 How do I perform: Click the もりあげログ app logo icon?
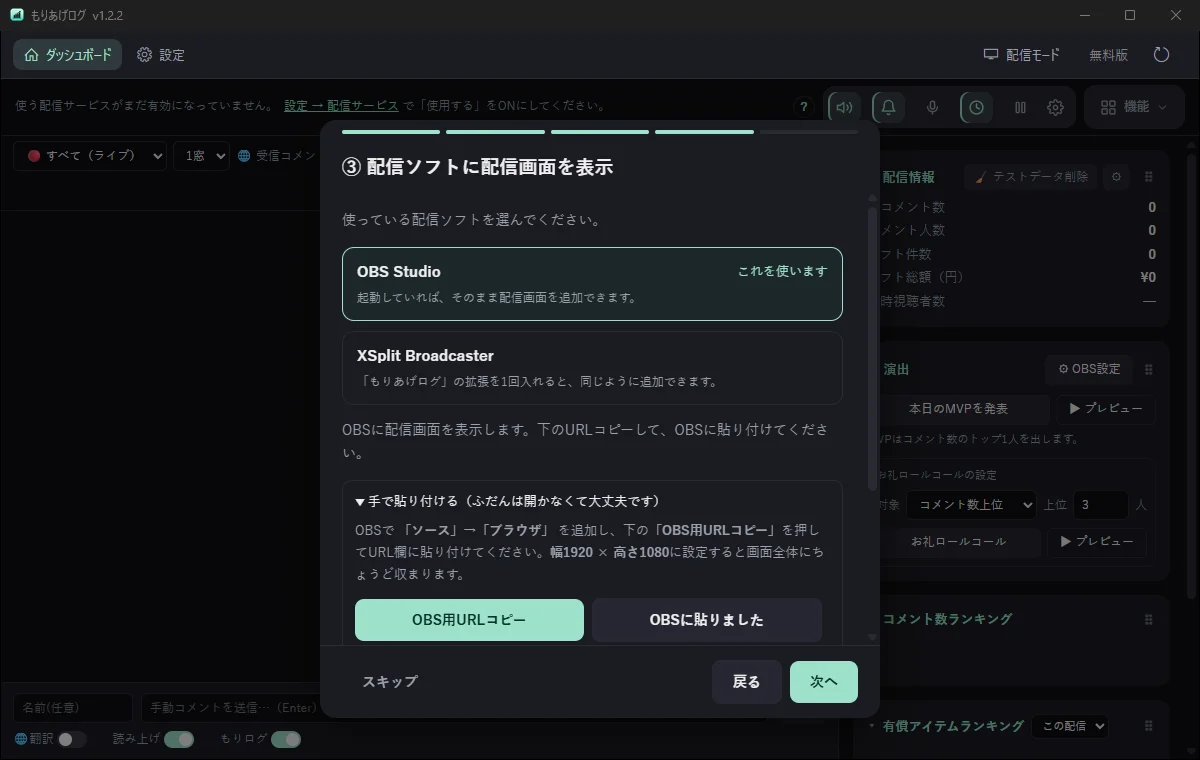[17, 15]
